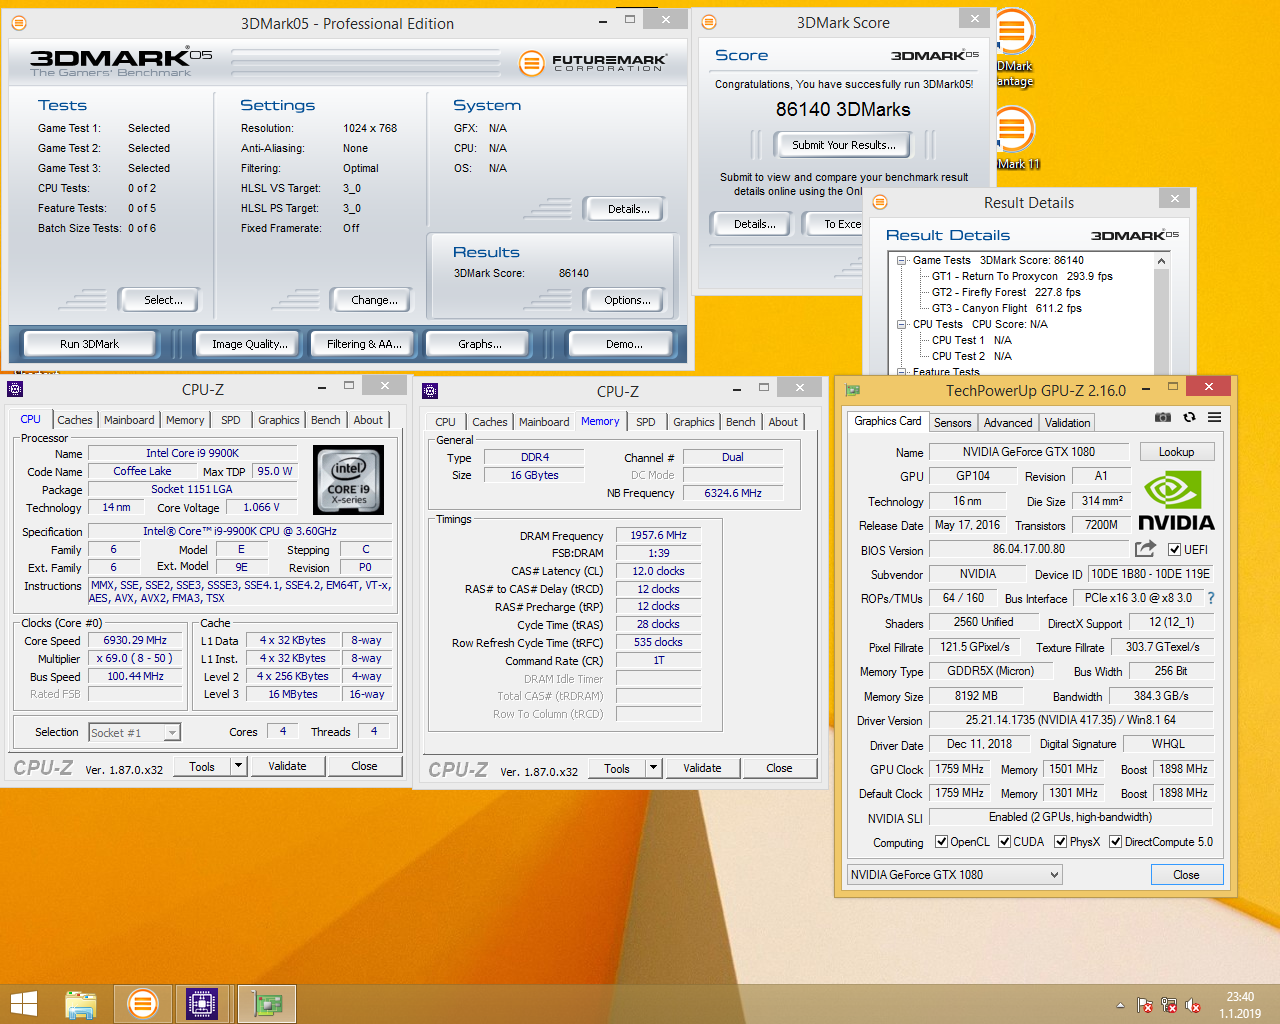This screenshot has height=1024, width=1280.
Task: Toggle the DirectCompute 5.0 checkbox
Action: click(x=1115, y=842)
